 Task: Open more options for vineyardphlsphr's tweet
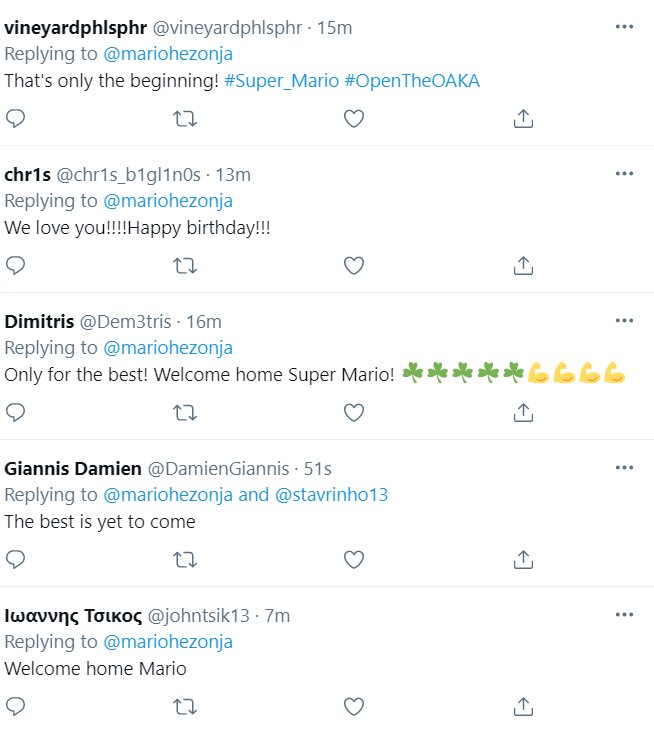tap(625, 27)
